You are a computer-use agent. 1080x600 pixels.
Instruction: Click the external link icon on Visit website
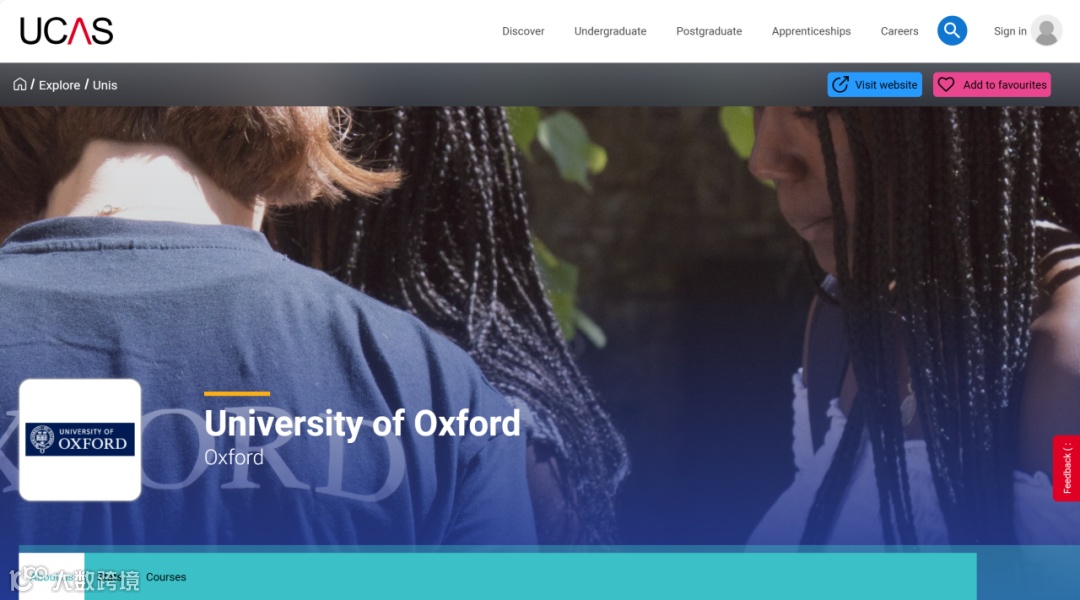[x=840, y=85]
